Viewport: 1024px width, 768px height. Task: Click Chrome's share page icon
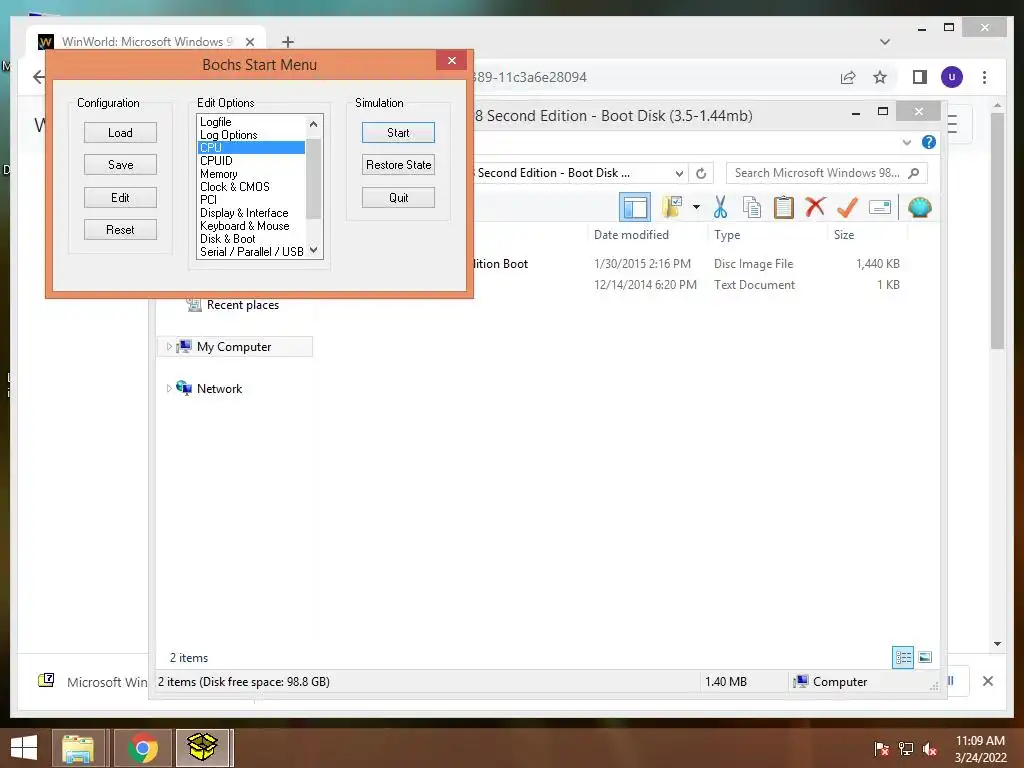coord(848,78)
